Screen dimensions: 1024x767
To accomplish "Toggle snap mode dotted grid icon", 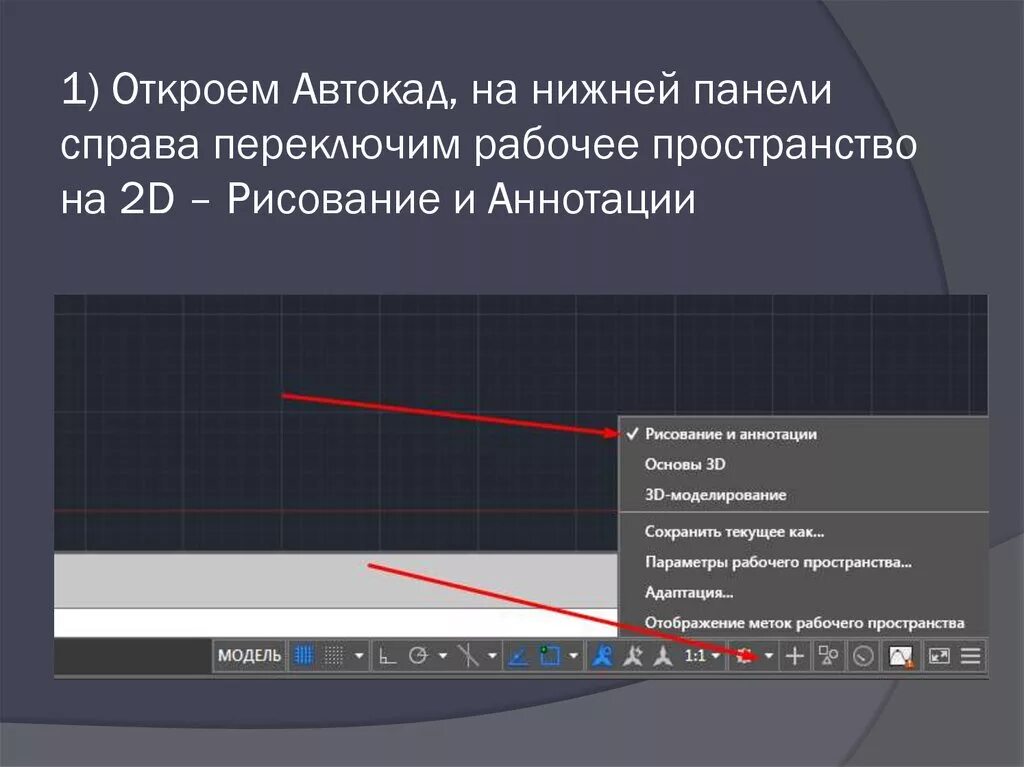I will coord(334,655).
